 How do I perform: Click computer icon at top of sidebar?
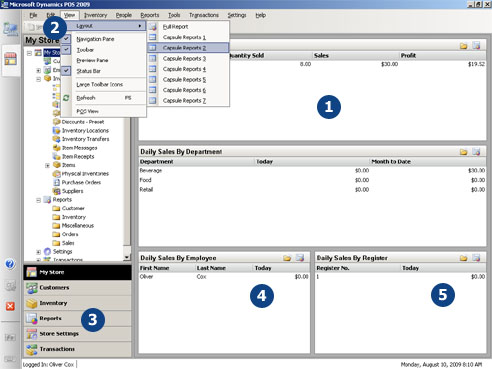click(x=10, y=29)
